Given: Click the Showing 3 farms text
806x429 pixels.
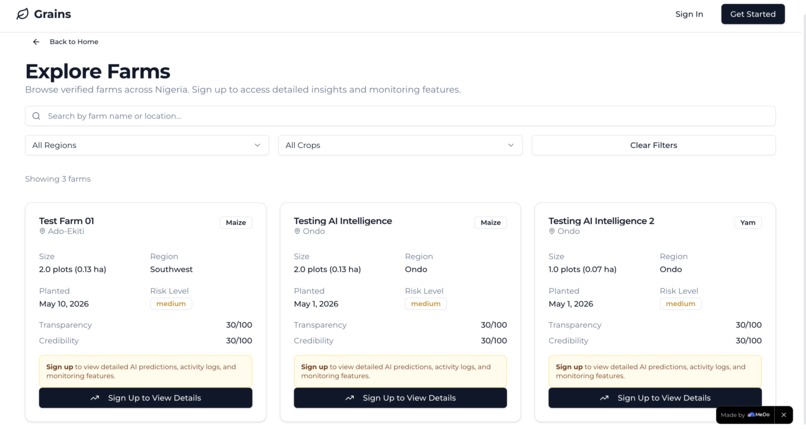Looking at the screenshot, I should 58,179.
